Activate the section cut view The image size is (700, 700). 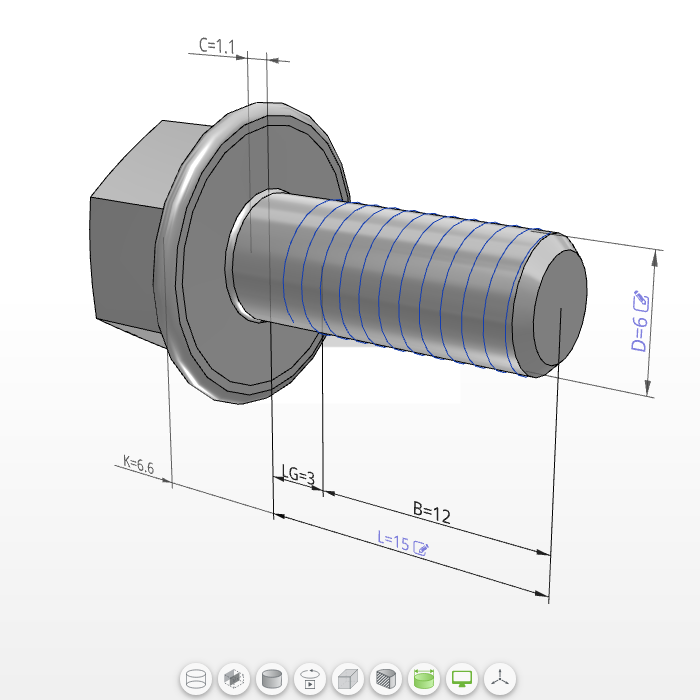click(386, 679)
